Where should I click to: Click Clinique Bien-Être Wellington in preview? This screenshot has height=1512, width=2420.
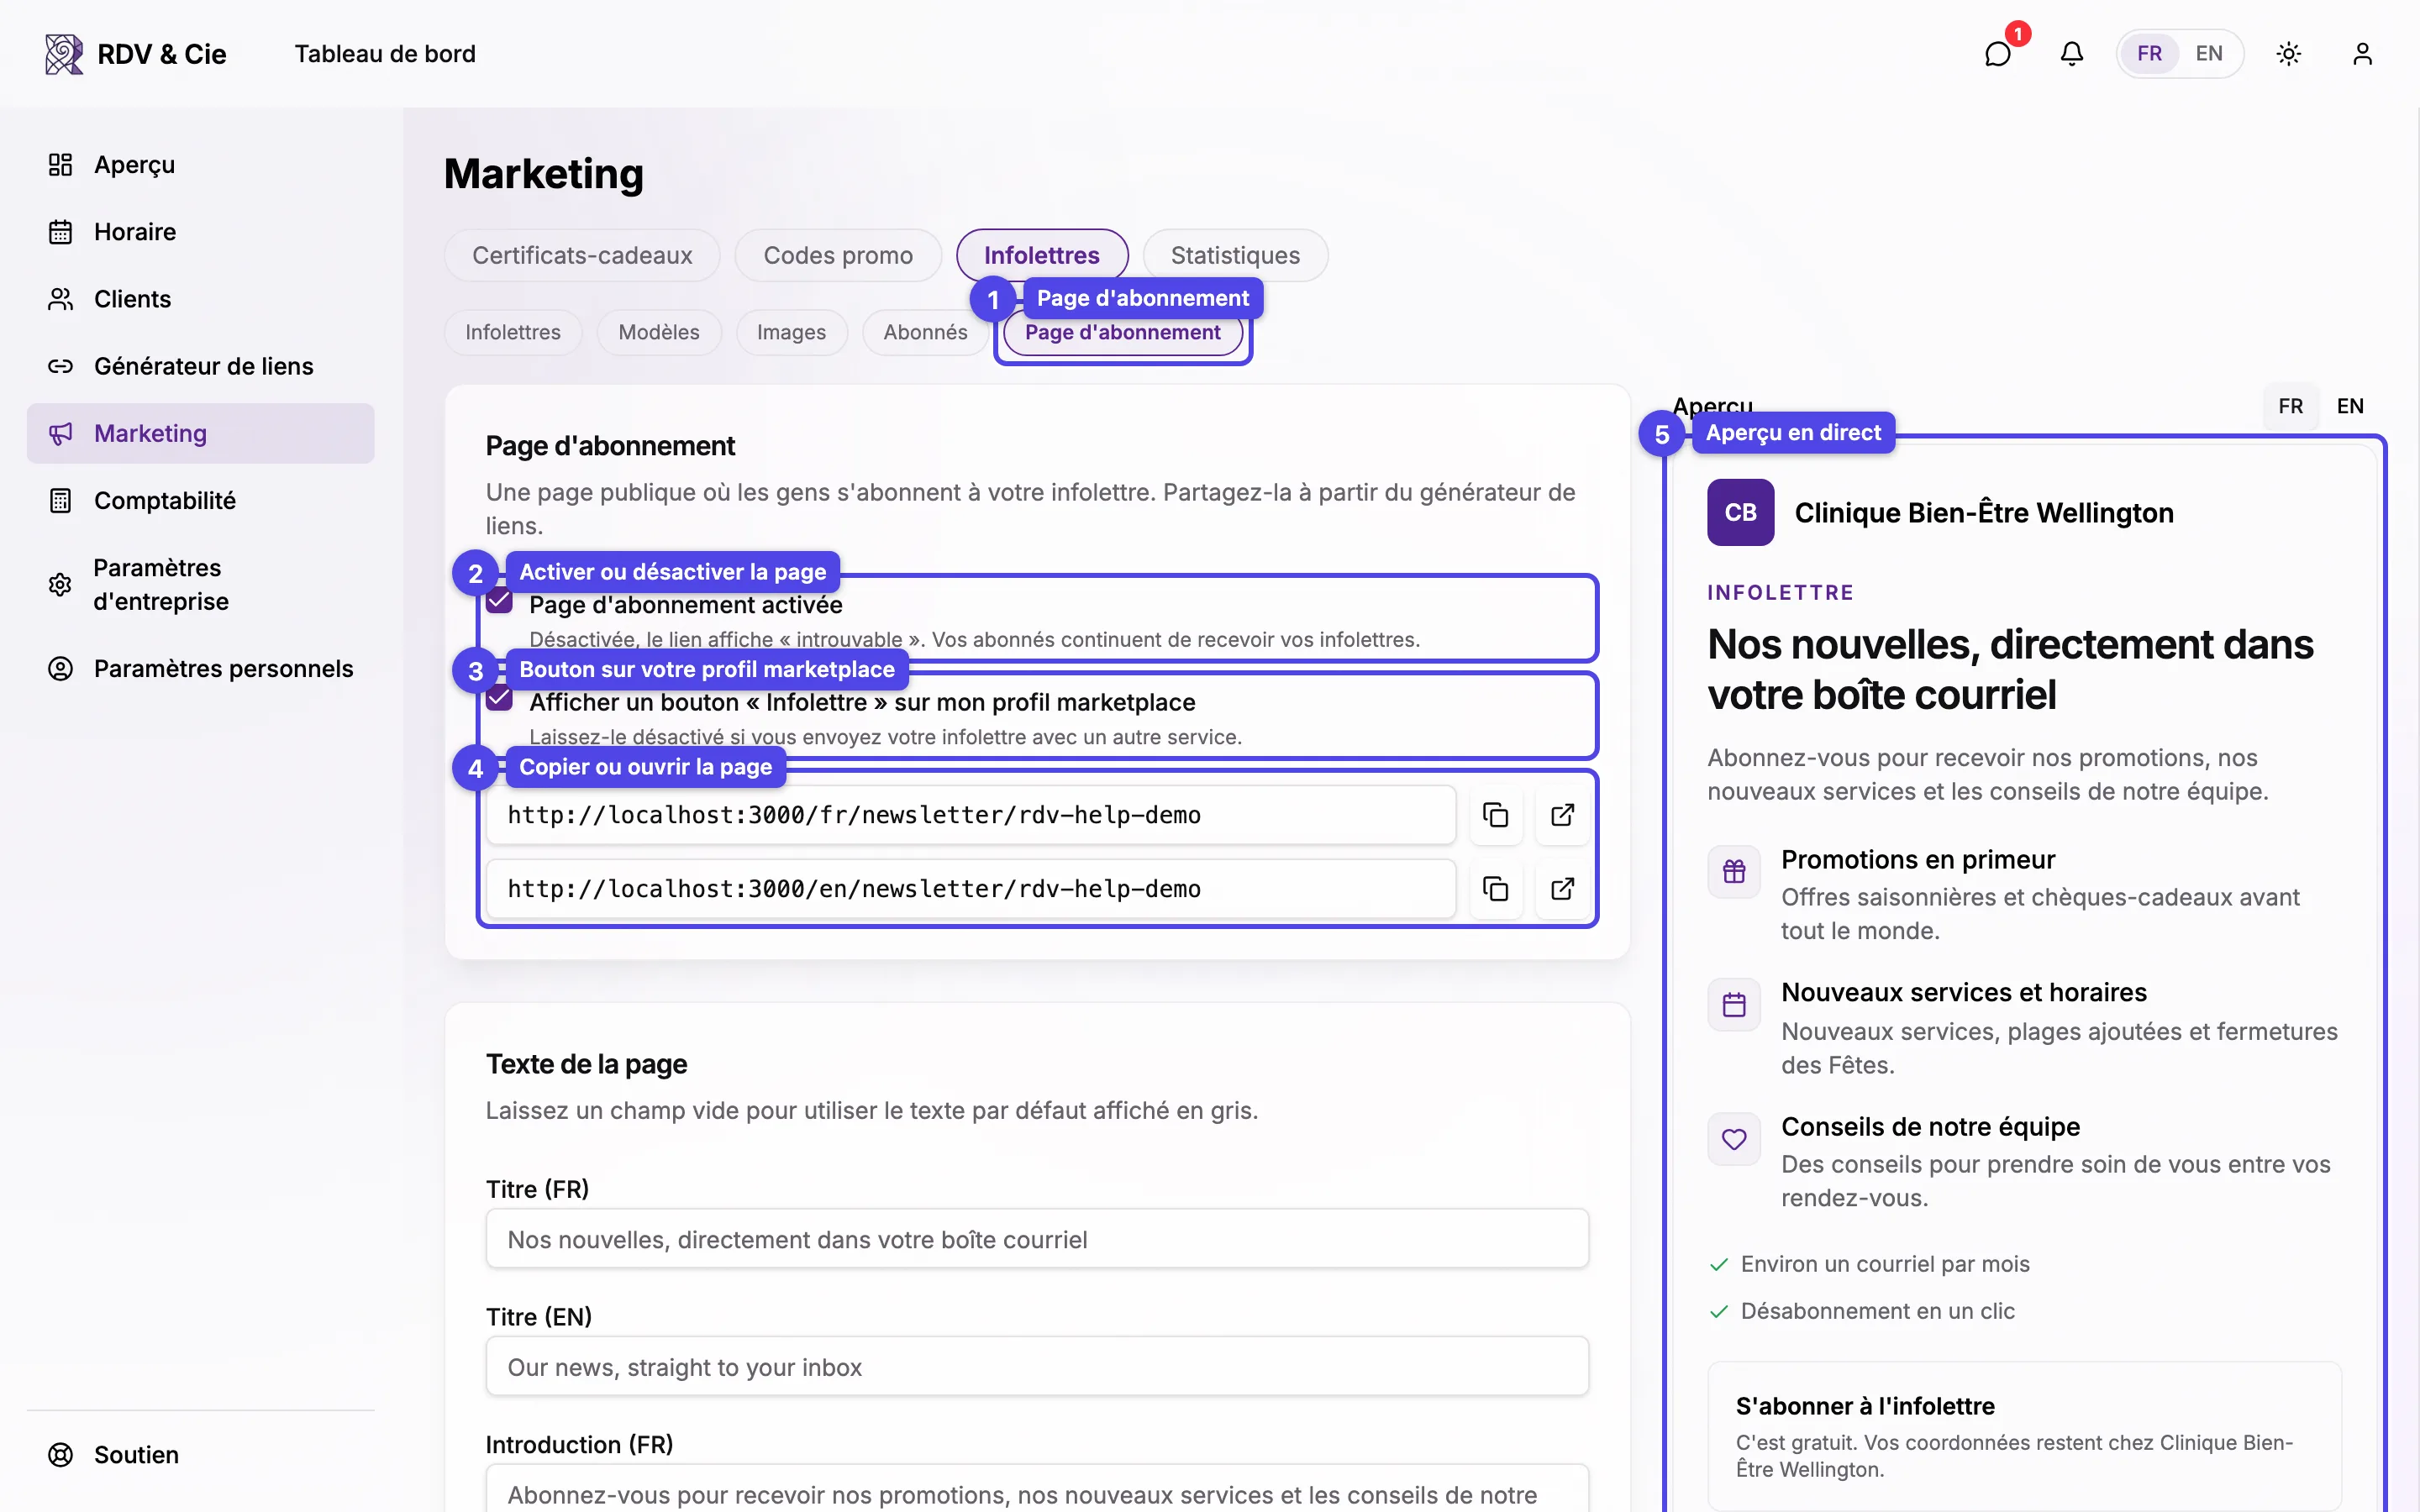(1984, 512)
